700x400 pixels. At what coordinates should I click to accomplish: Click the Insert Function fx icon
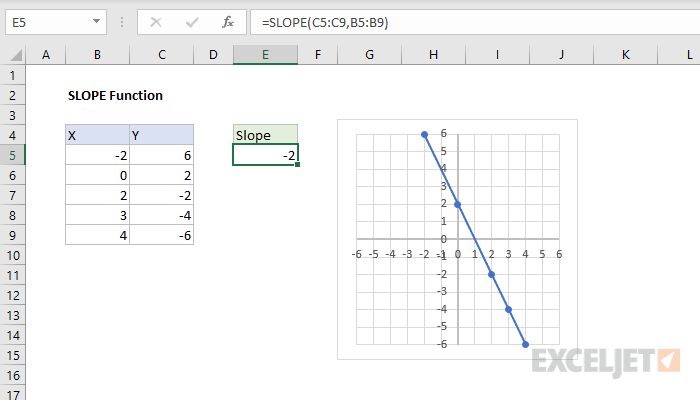click(228, 21)
